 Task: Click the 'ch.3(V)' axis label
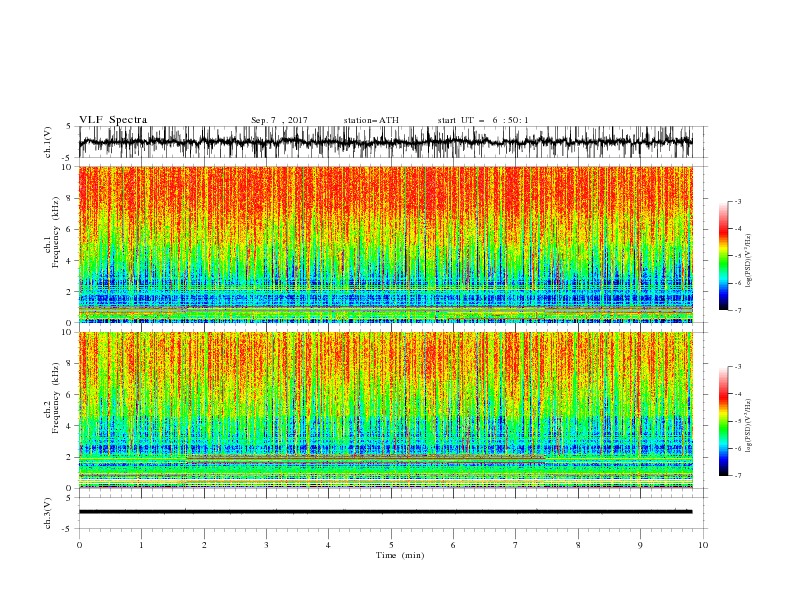[x=48, y=513]
